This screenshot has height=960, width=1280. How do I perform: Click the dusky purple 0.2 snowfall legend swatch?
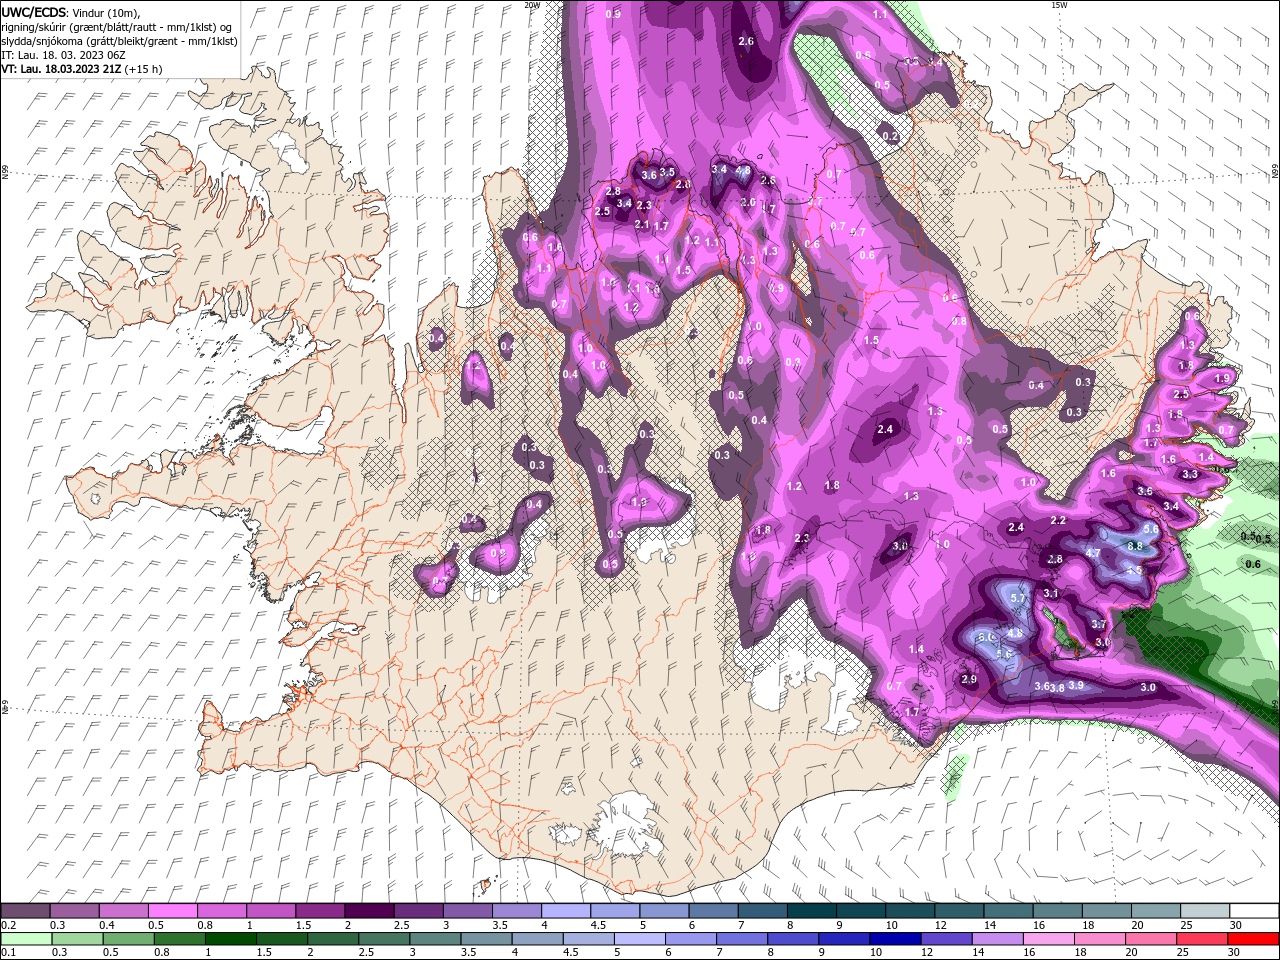point(25,911)
